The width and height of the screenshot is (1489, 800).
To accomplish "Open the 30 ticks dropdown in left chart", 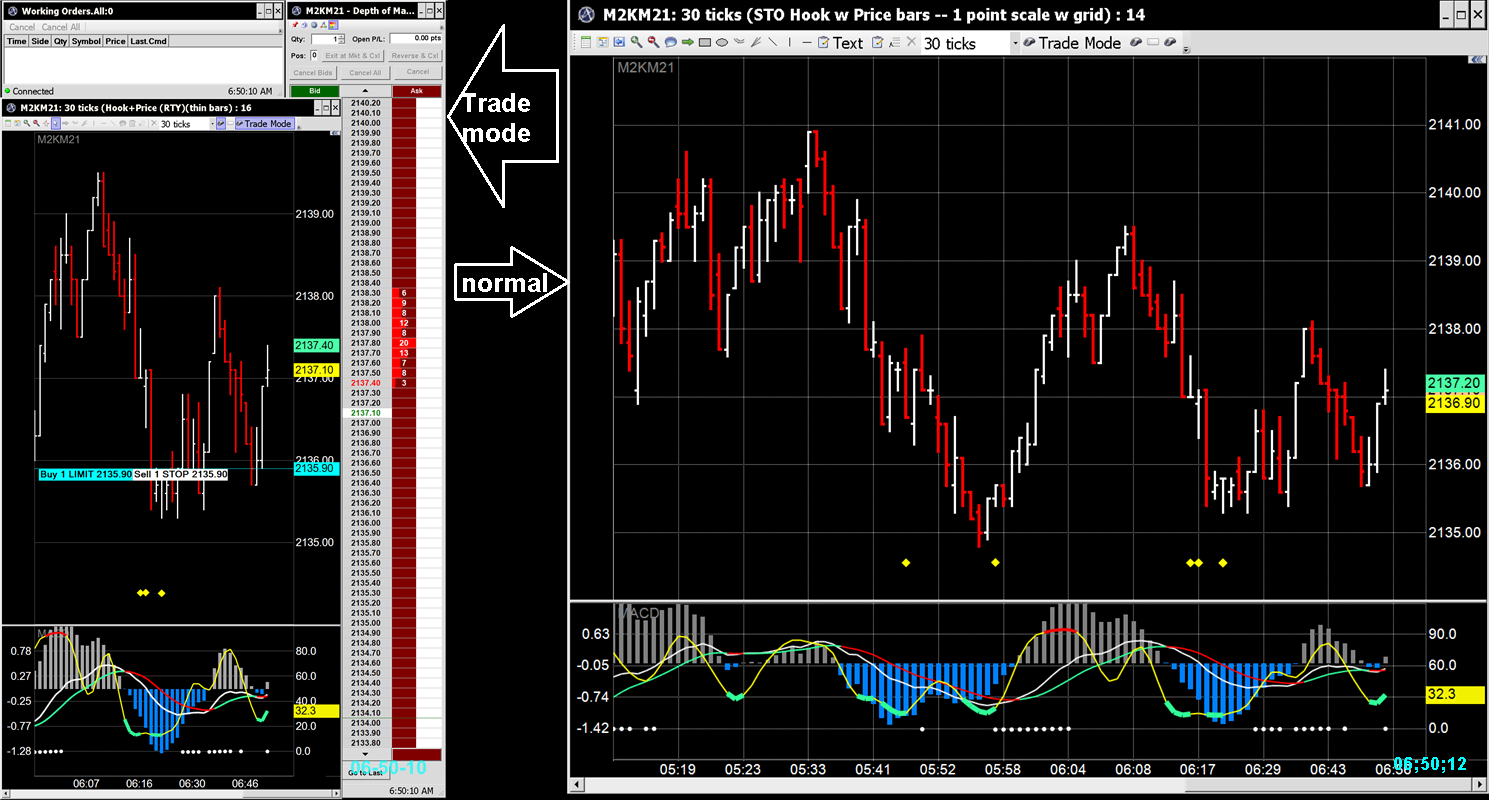I will pyautogui.click(x=212, y=124).
